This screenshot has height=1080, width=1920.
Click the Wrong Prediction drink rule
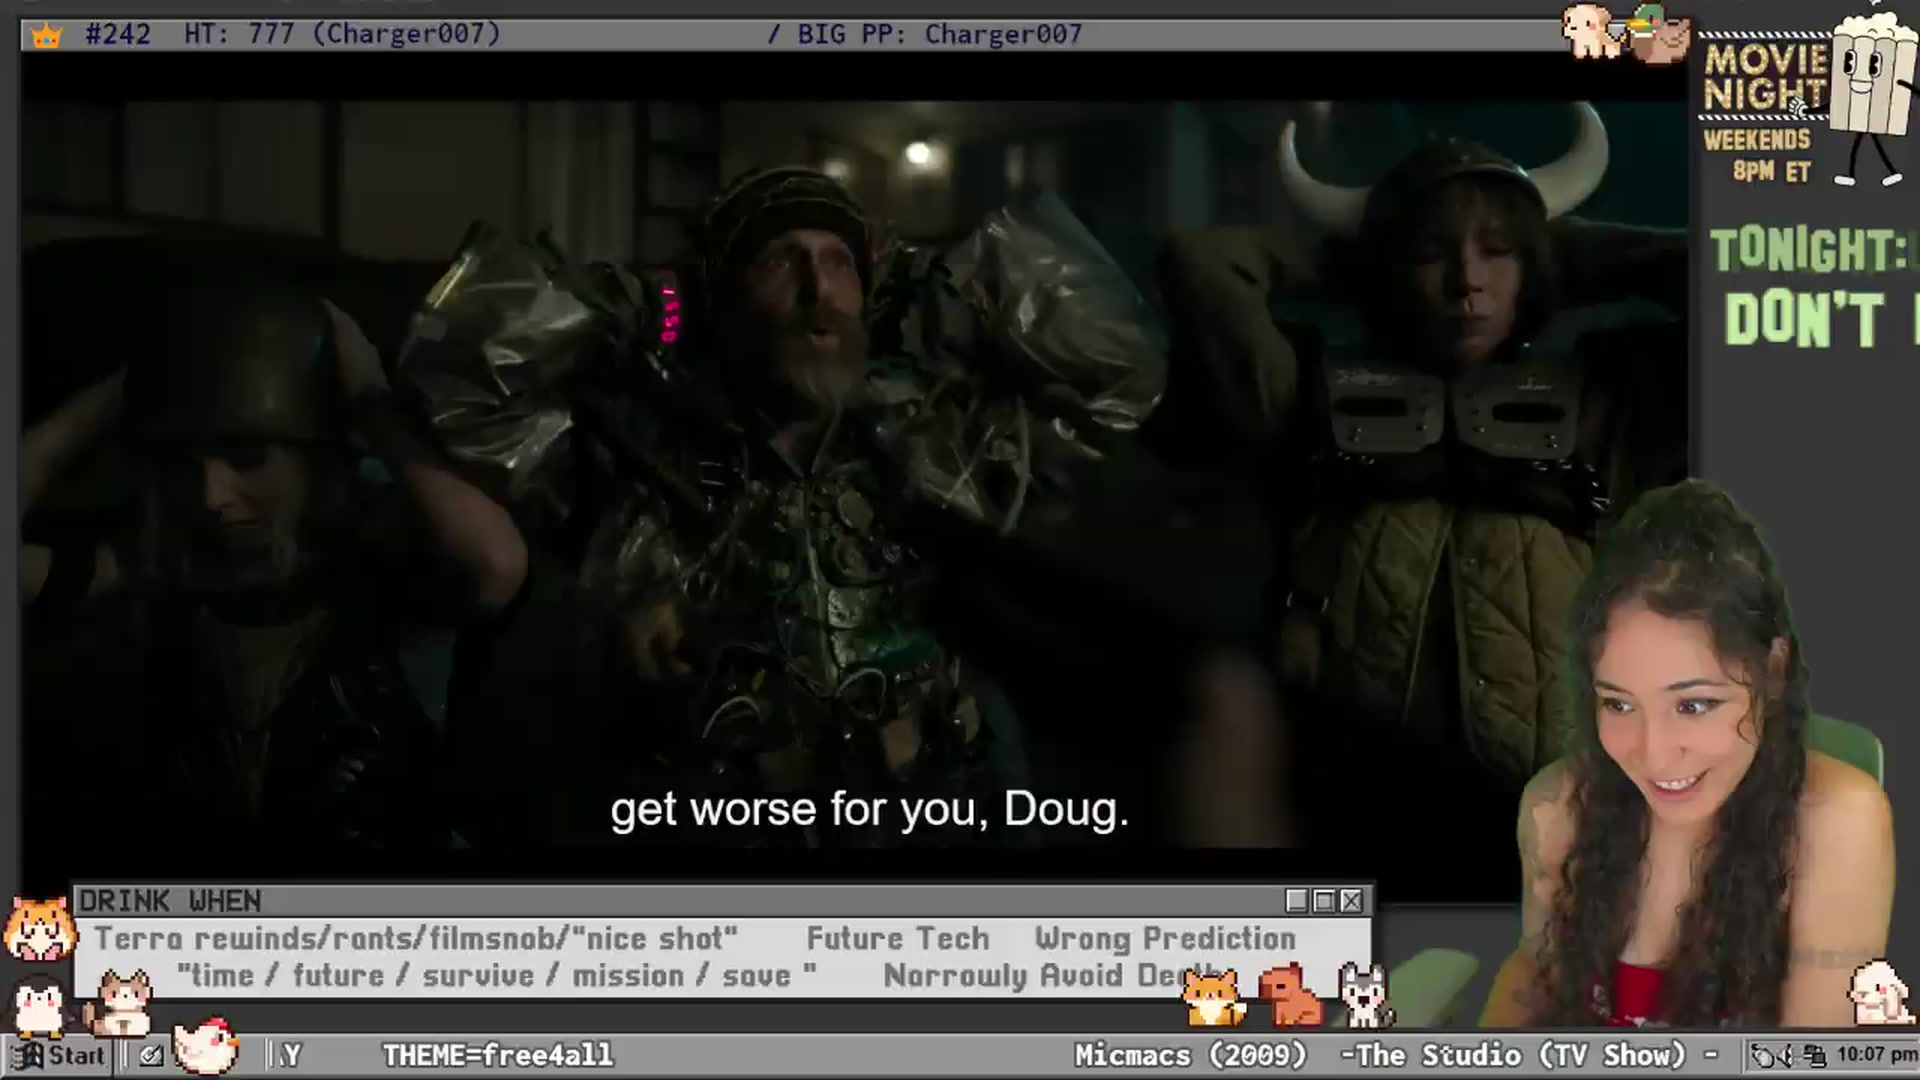(1165, 939)
